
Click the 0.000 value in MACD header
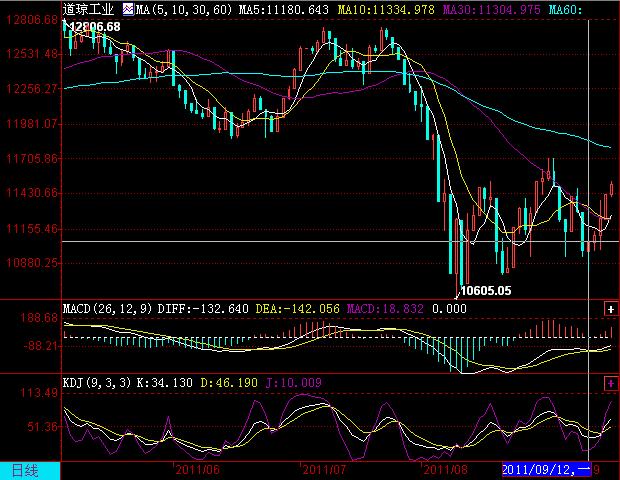click(x=450, y=308)
